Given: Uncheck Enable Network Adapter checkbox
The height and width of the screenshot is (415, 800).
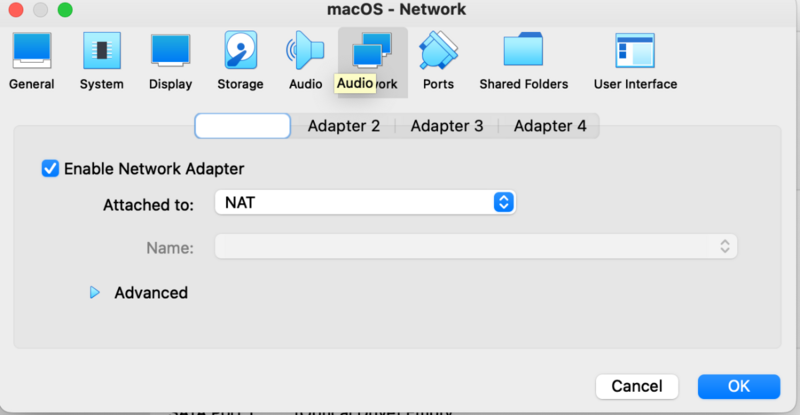Looking at the screenshot, I should [x=50, y=168].
